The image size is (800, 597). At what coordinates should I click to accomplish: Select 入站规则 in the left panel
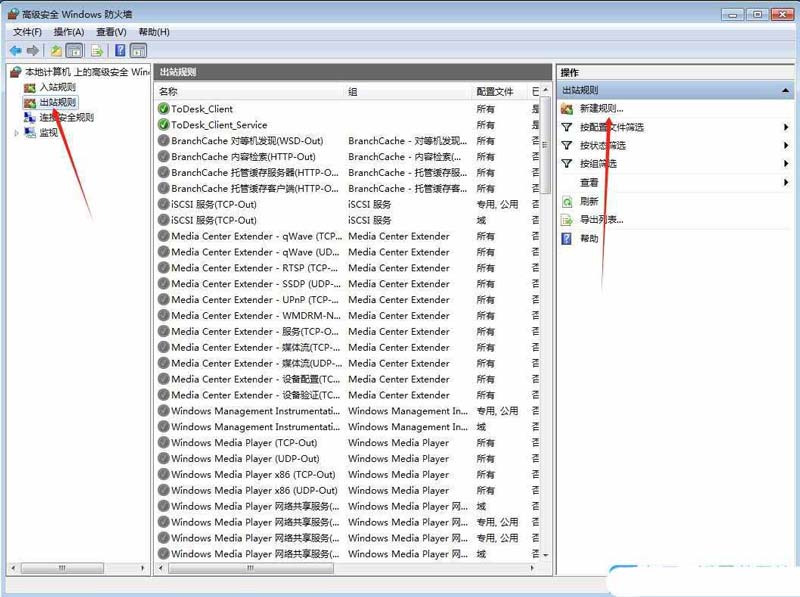pyautogui.click(x=52, y=86)
